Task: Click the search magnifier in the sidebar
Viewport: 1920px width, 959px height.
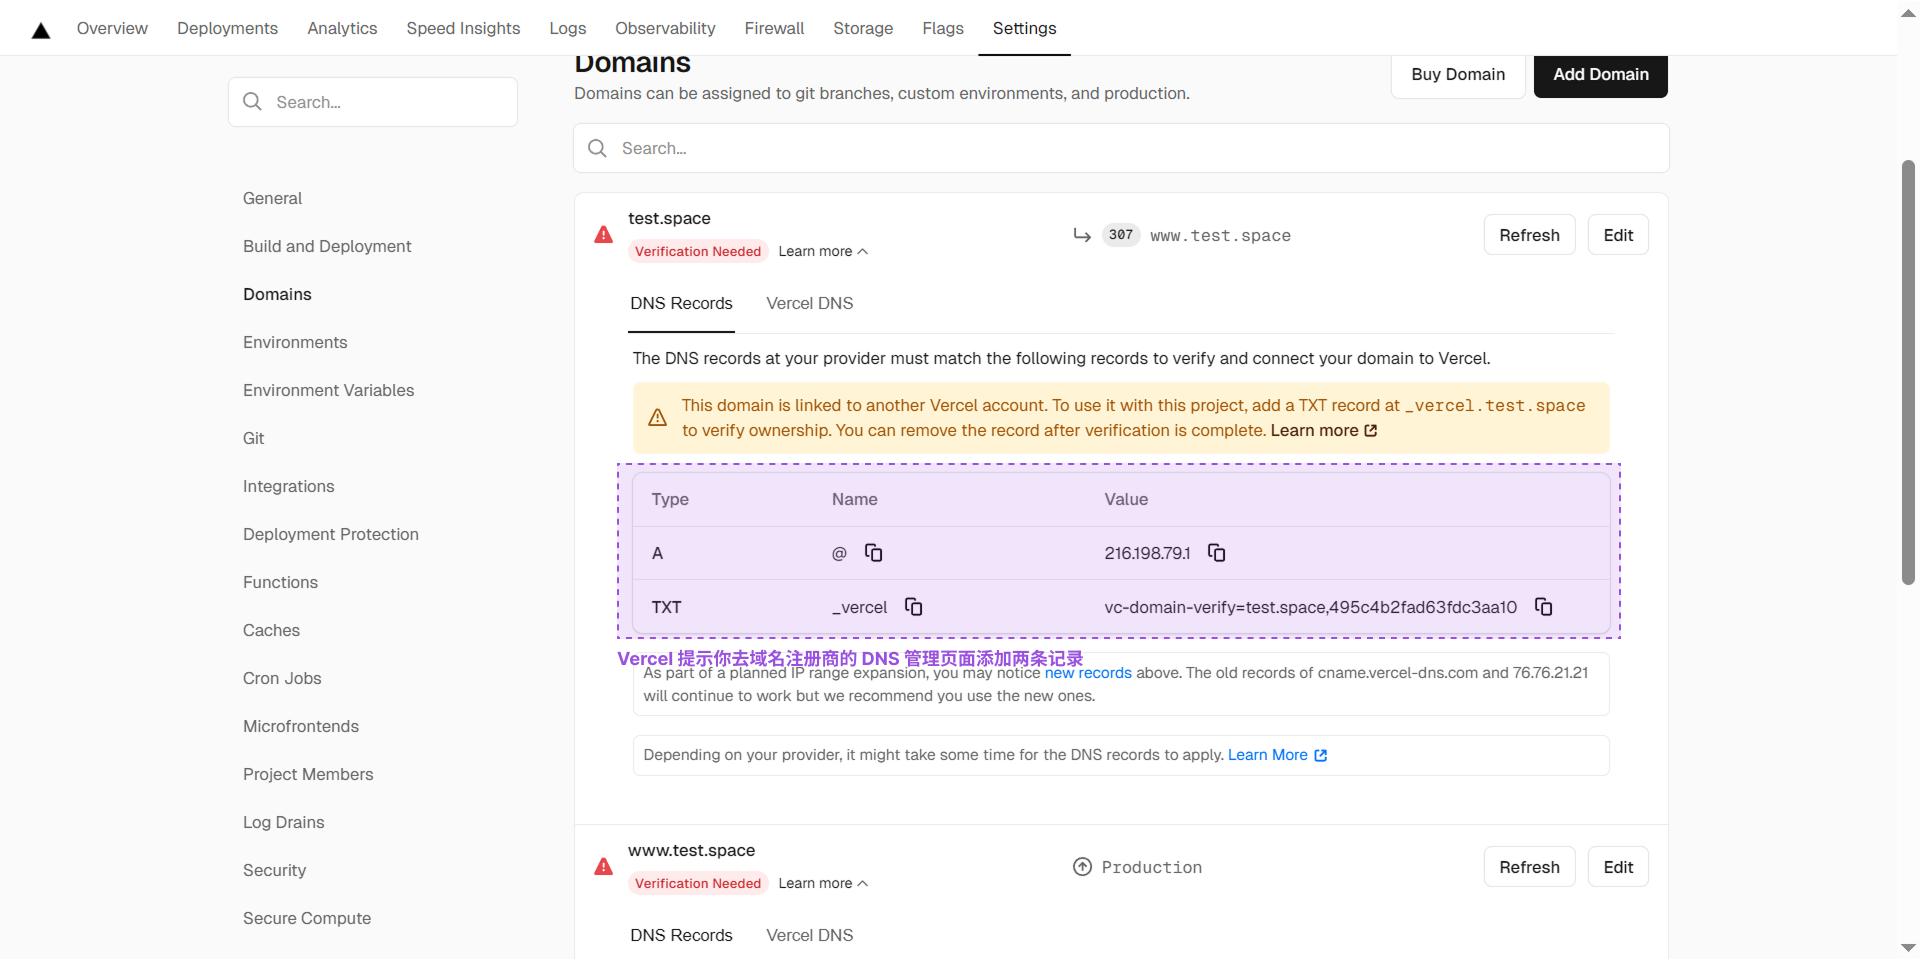Action: tap(252, 102)
